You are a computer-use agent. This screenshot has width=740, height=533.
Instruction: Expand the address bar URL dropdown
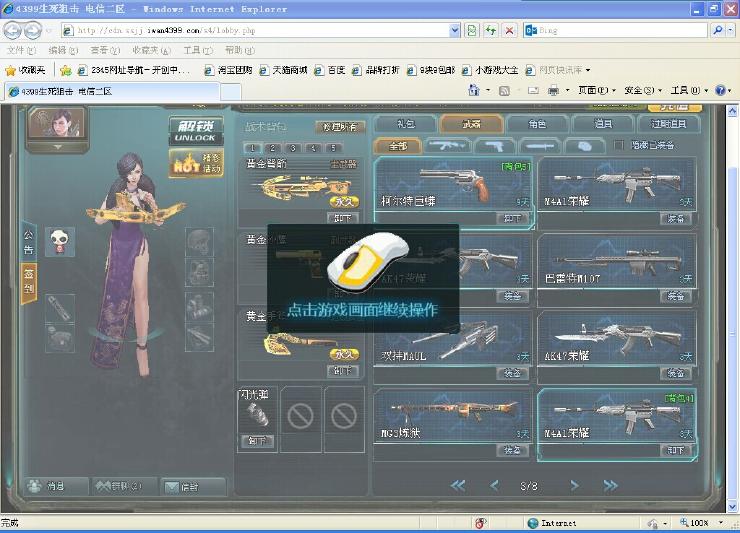454,30
